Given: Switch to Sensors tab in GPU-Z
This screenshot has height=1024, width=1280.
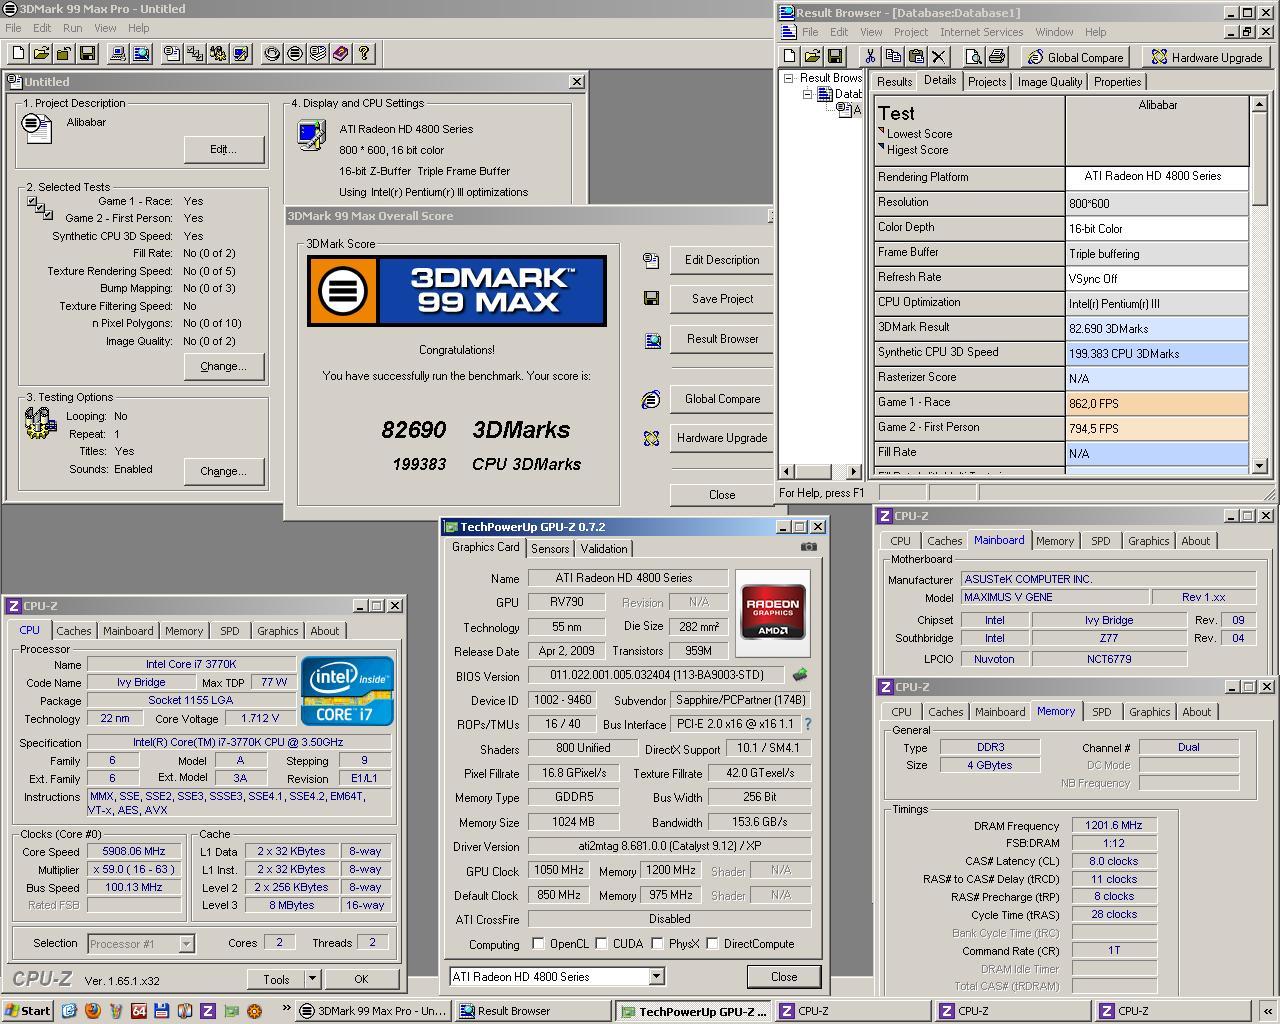Looking at the screenshot, I should point(550,549).
